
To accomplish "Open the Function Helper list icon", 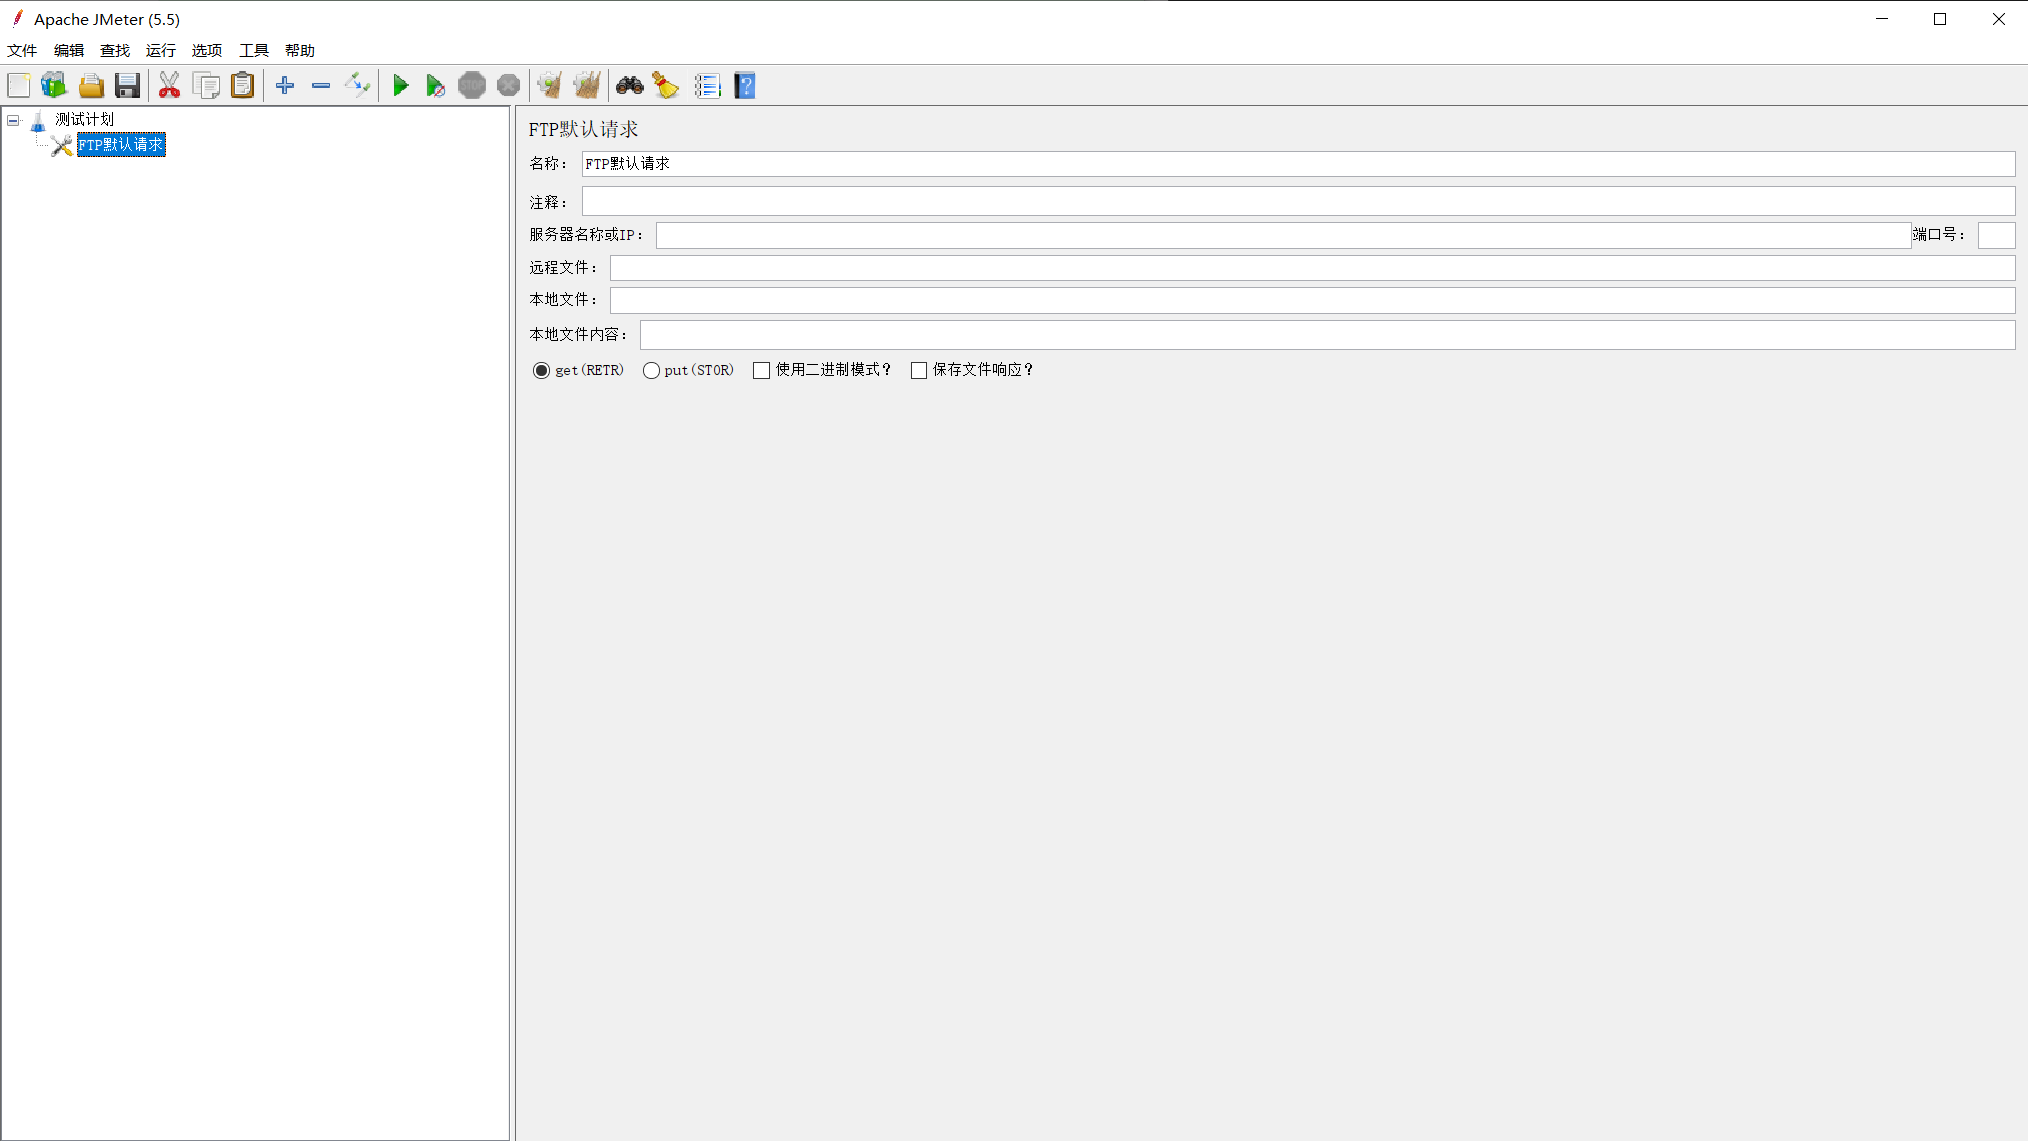I will pyautogui.click(x=707, y=86).
